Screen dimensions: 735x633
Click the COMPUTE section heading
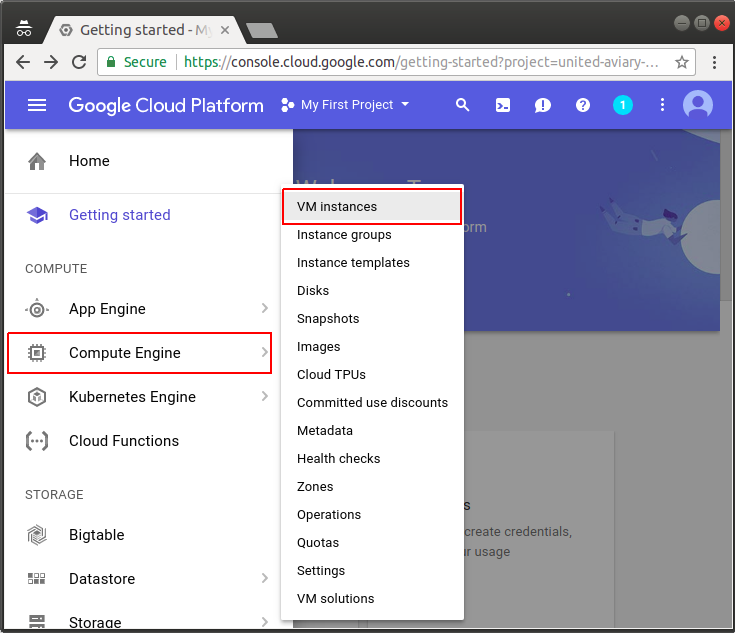point(56,269)
